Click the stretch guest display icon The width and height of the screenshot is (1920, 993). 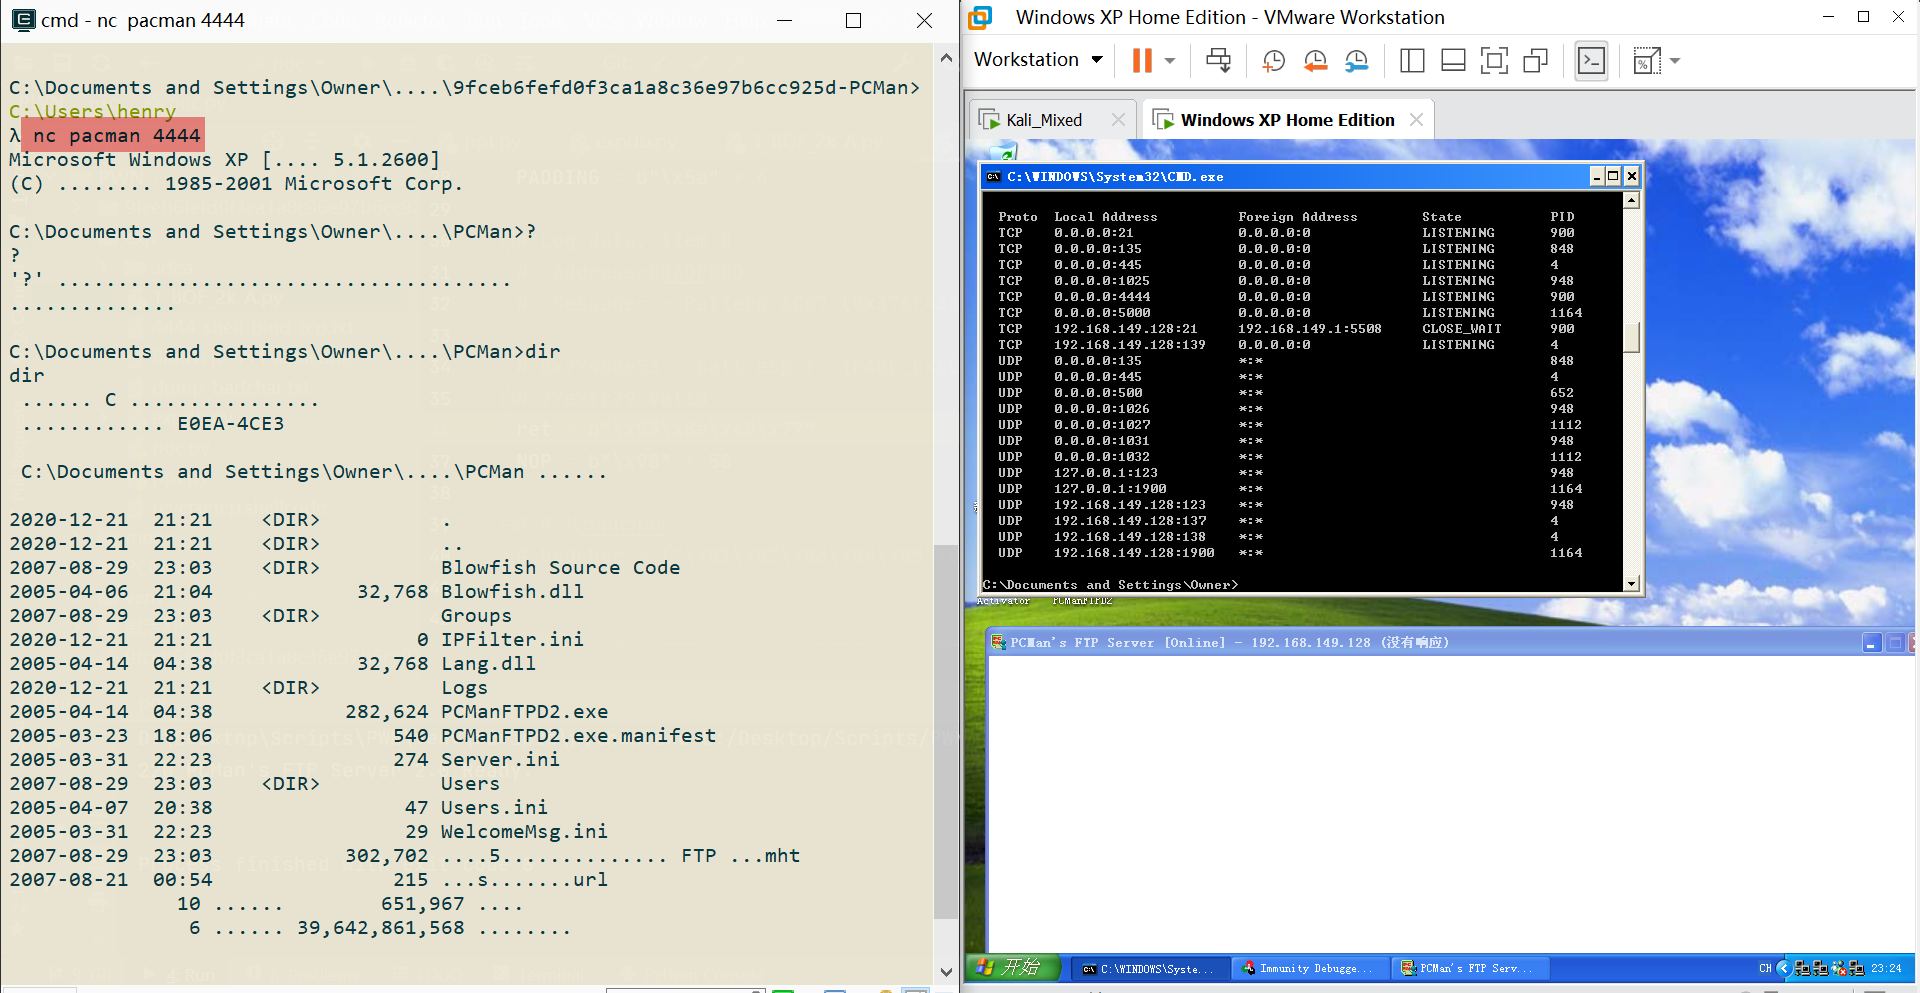click(x=1647, y=61)
